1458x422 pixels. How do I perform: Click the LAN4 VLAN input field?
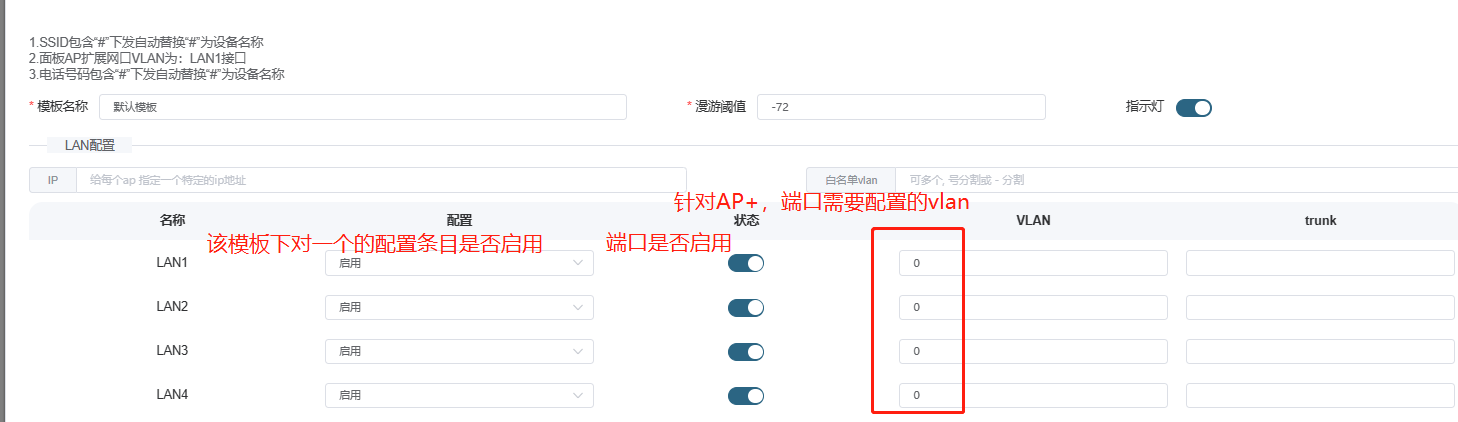(x=1032, y=395)
